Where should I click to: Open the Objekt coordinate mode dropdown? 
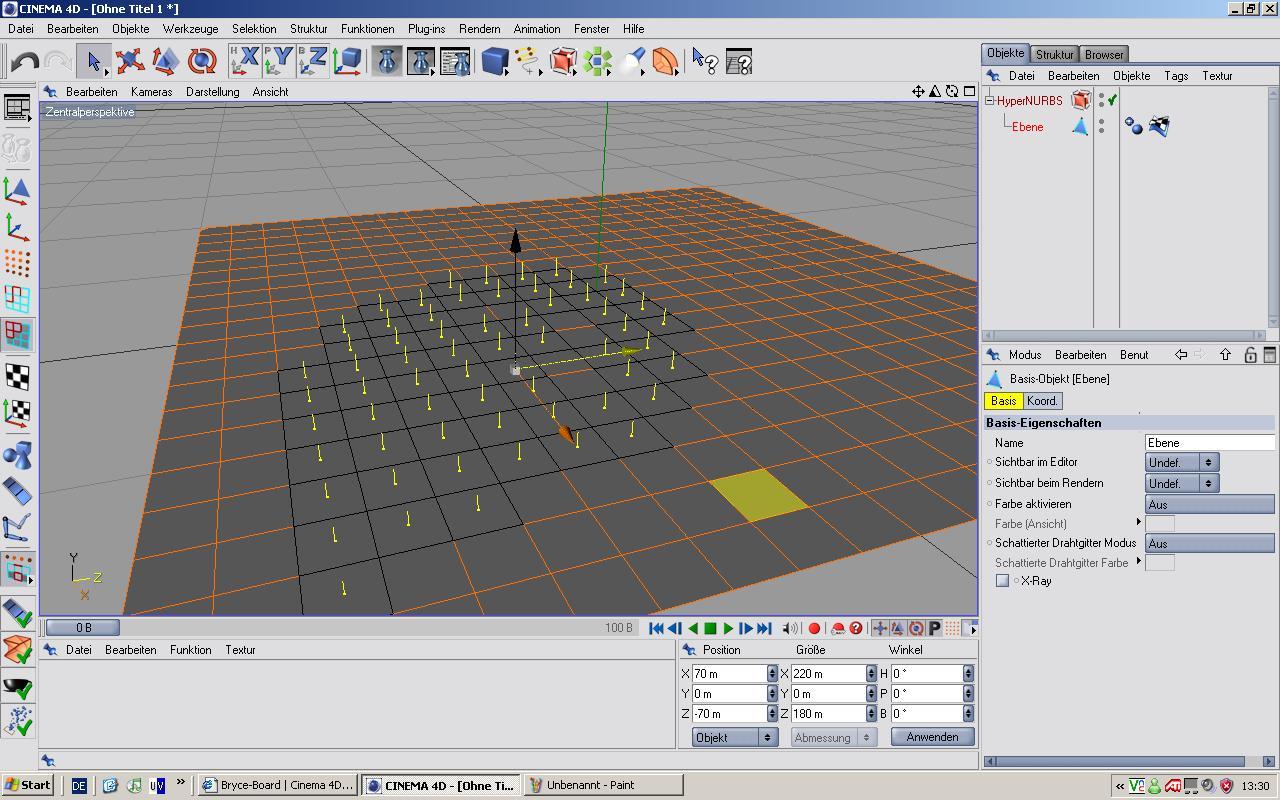tap(734, 737)
